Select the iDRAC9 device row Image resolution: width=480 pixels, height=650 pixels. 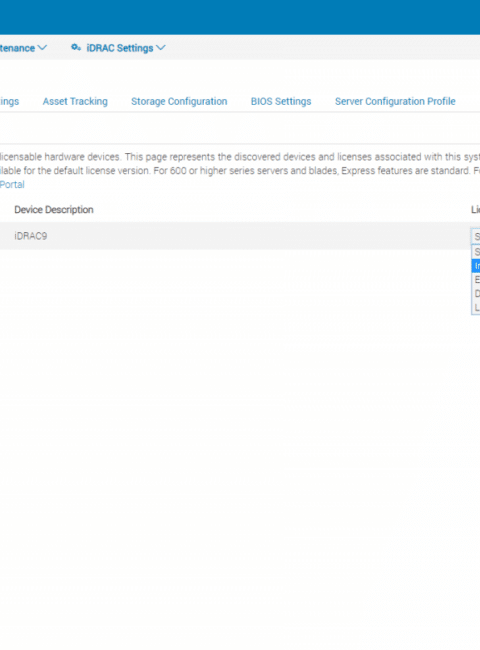point(240,236)
